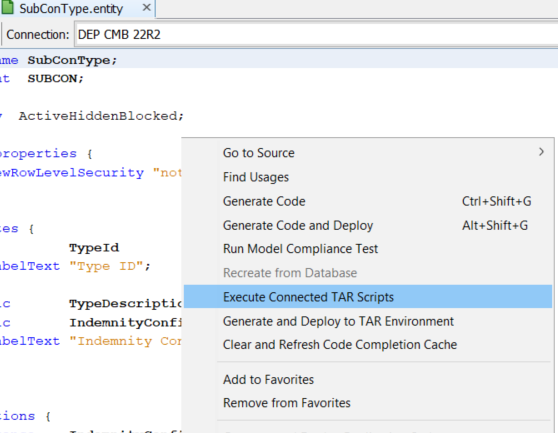Click the TypeDescription attribute in code
The height and width of the screenshot is (433, 558).
[x=126, y=303]
